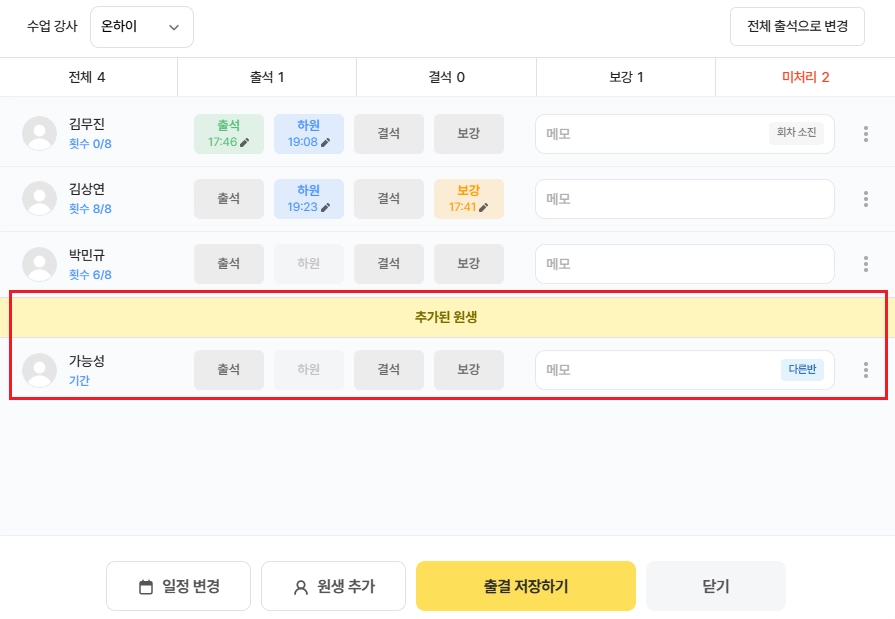Image resolution: width=895 pixels, height=619 pixels.
Task: Open 김상연's three-dot more options menu
Action: point(865,199)
